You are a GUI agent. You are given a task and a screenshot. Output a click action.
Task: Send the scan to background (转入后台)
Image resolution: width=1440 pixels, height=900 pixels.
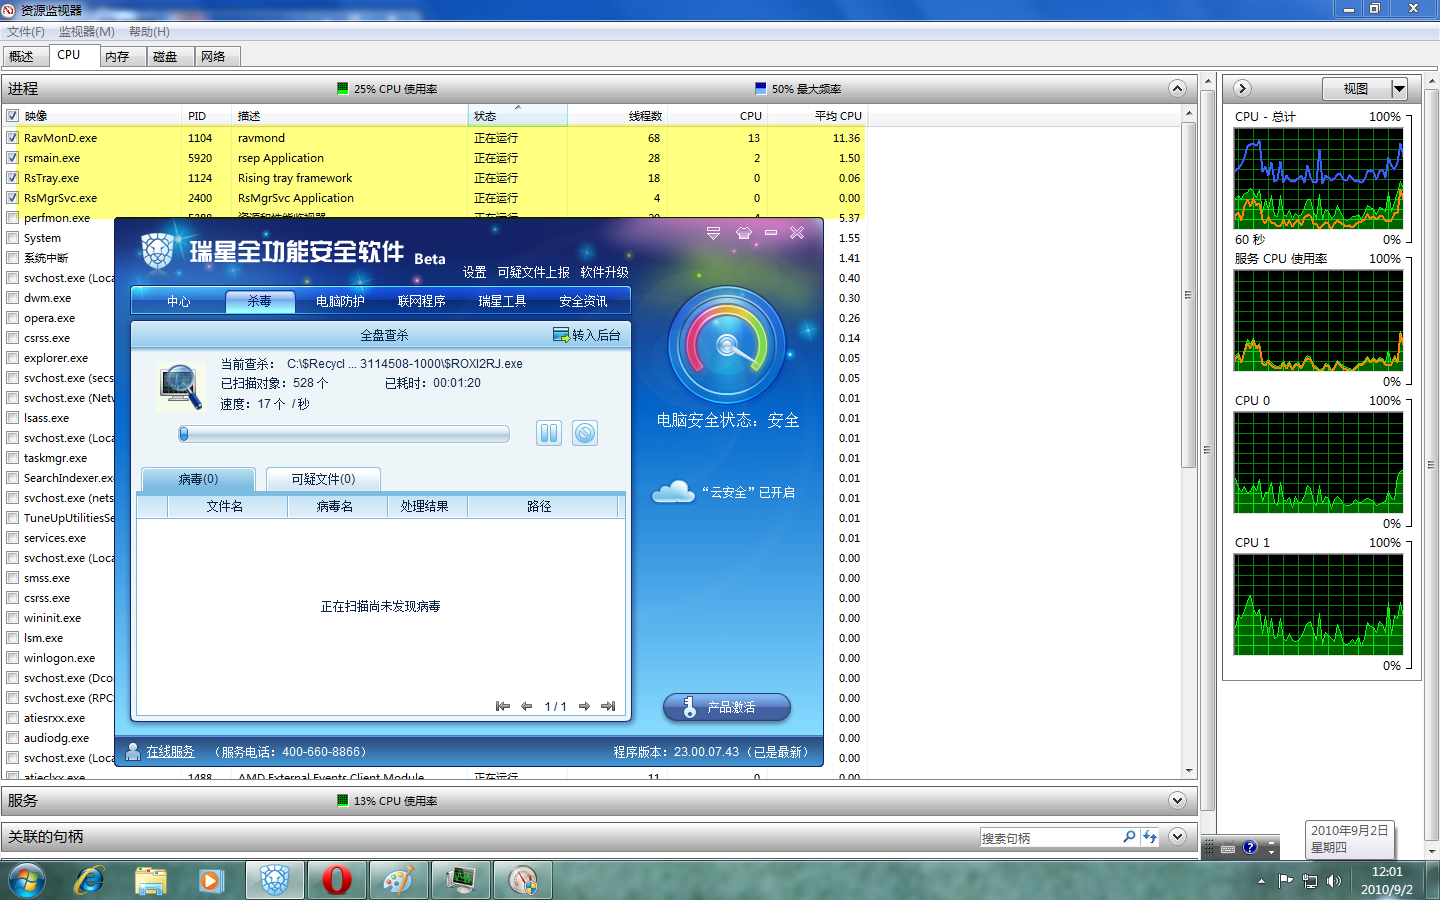(587, 335)
